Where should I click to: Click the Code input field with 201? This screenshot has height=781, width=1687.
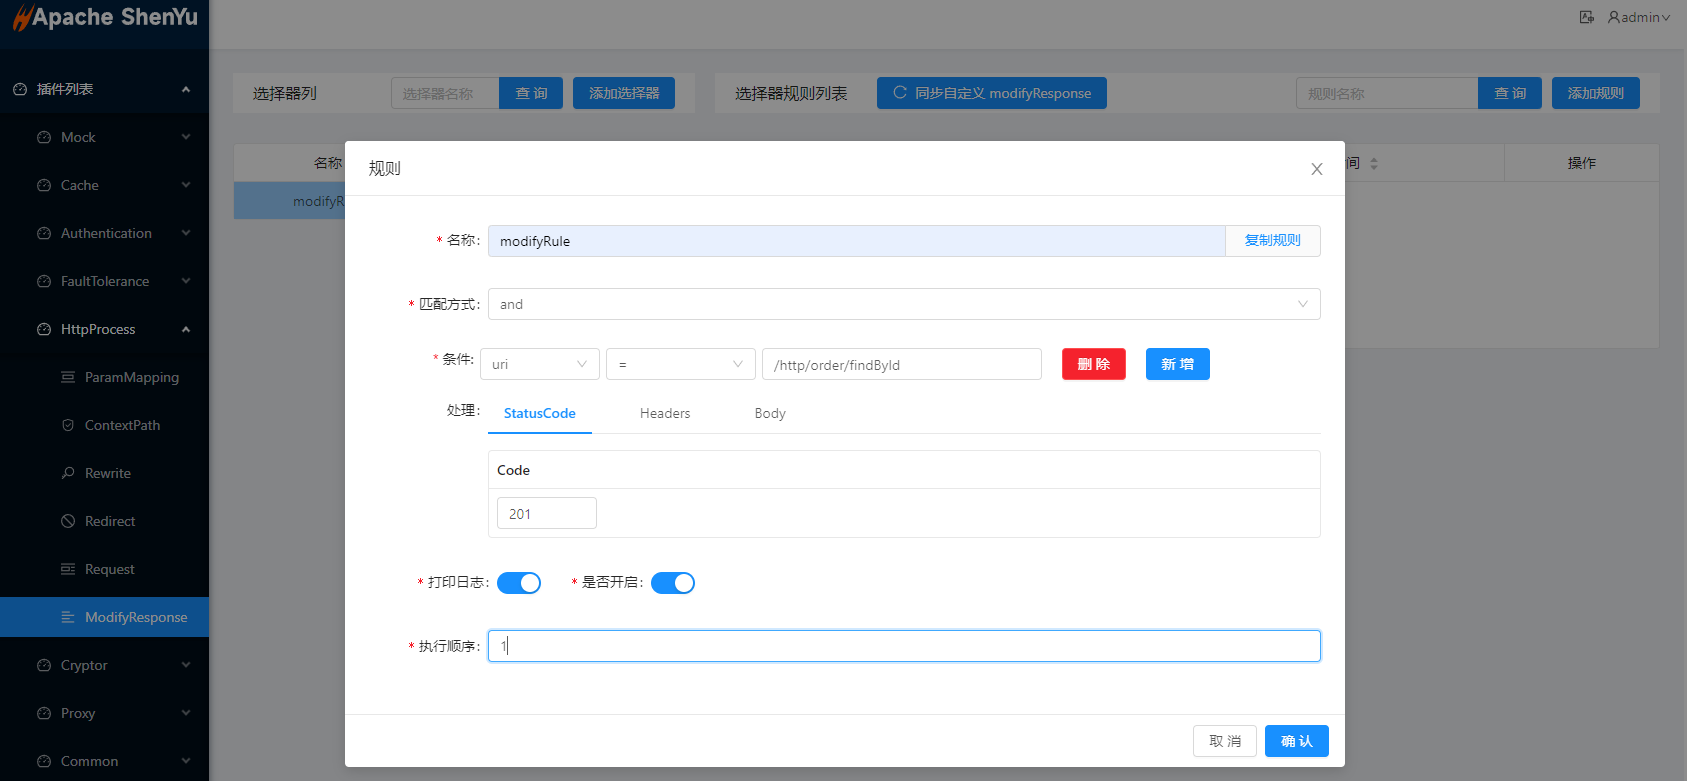(x=547, y=513)
